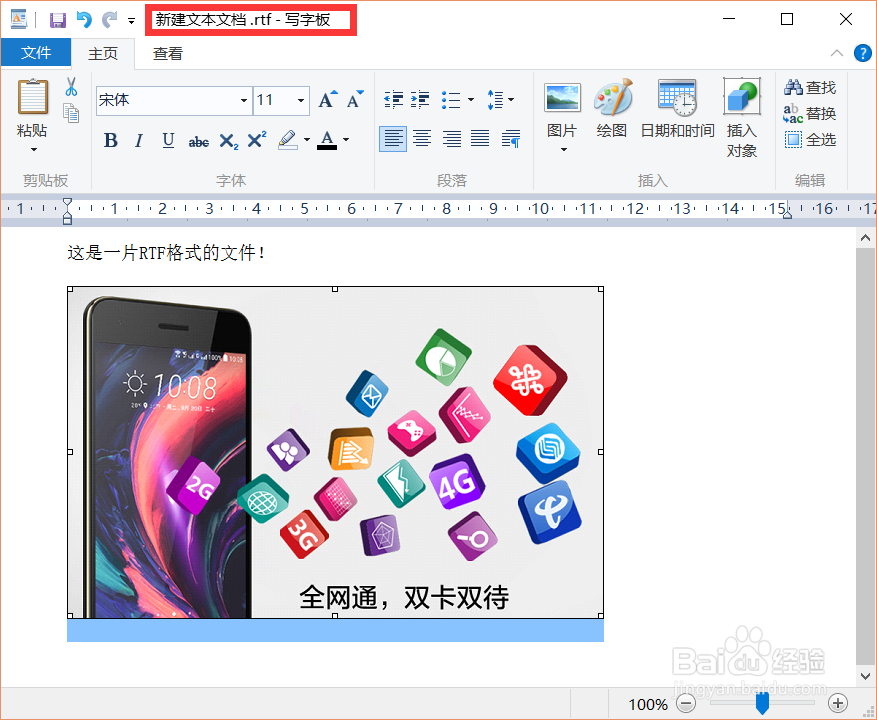The height and width of the screenshot is (720, 877).
Task: Toggle subscript formatting
Action: 228,140
